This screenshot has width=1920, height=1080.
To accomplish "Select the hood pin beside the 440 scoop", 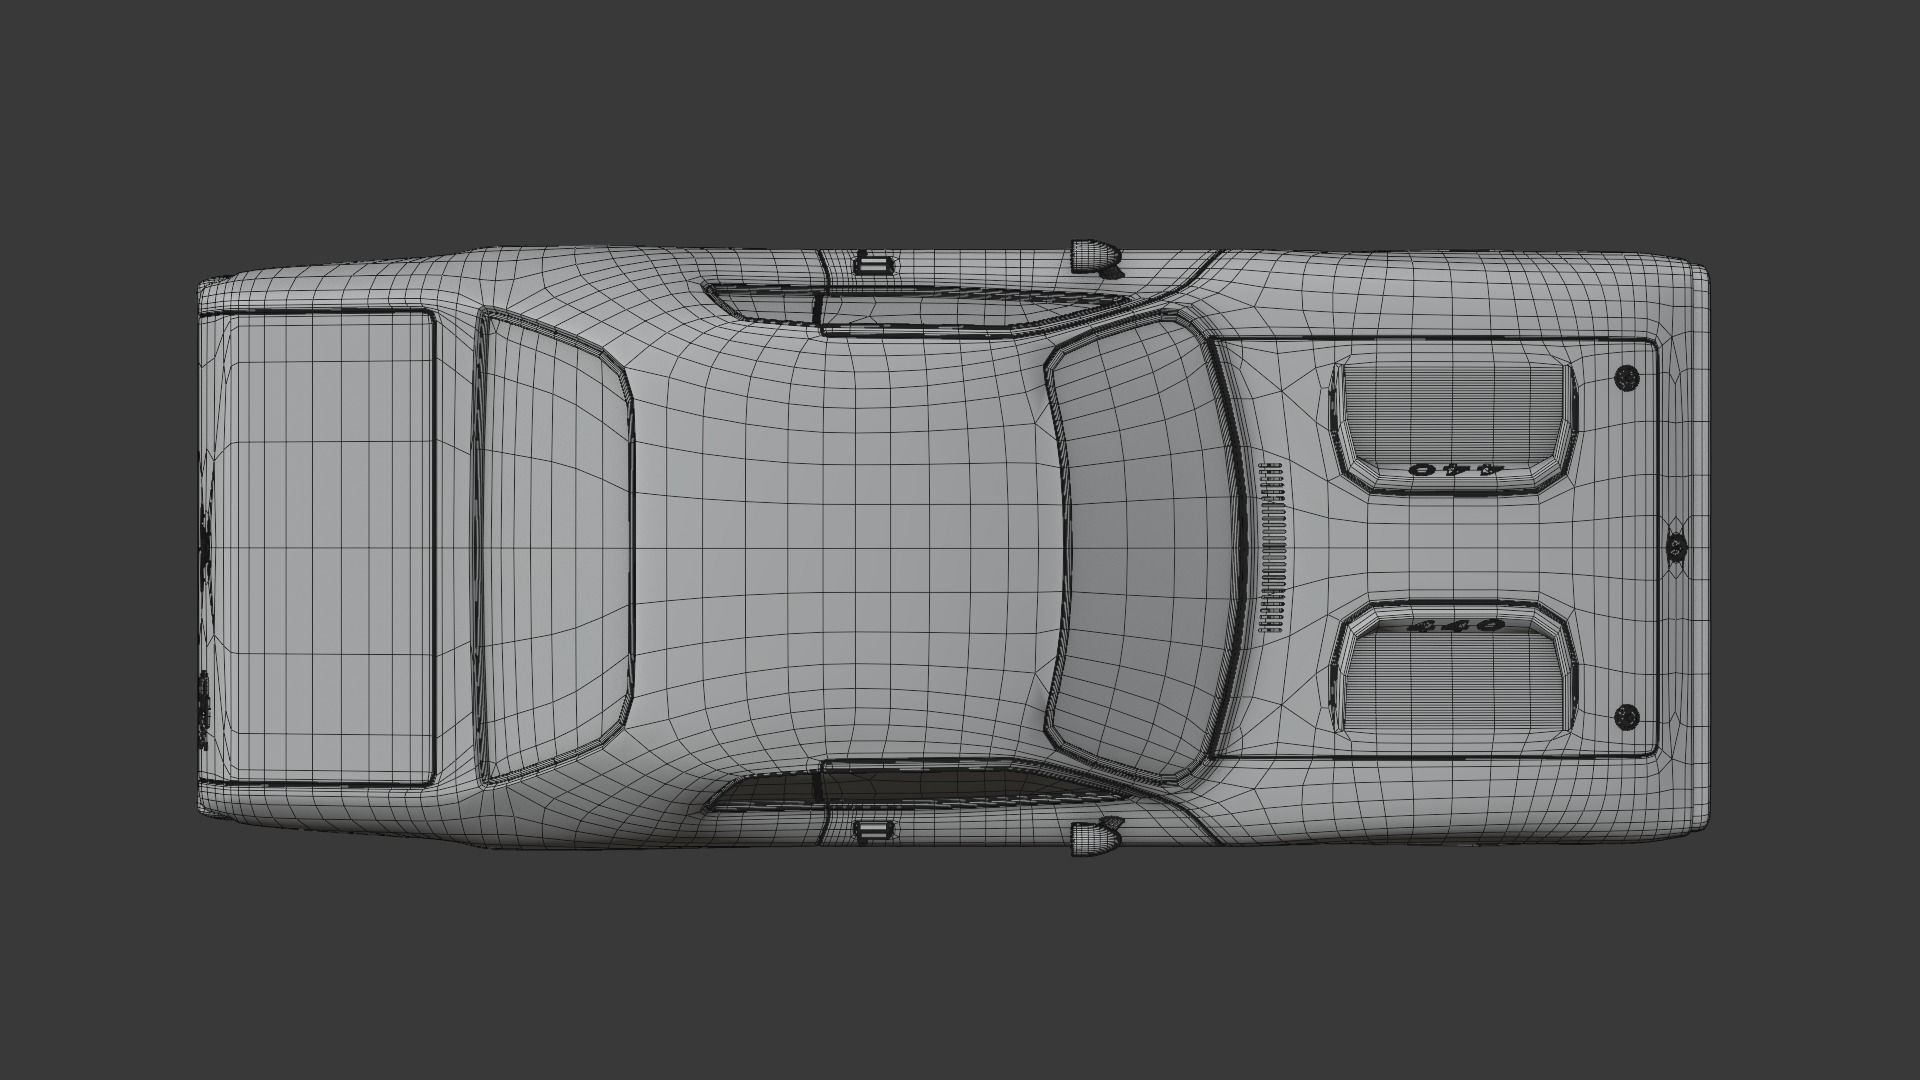I will 1627,716.
